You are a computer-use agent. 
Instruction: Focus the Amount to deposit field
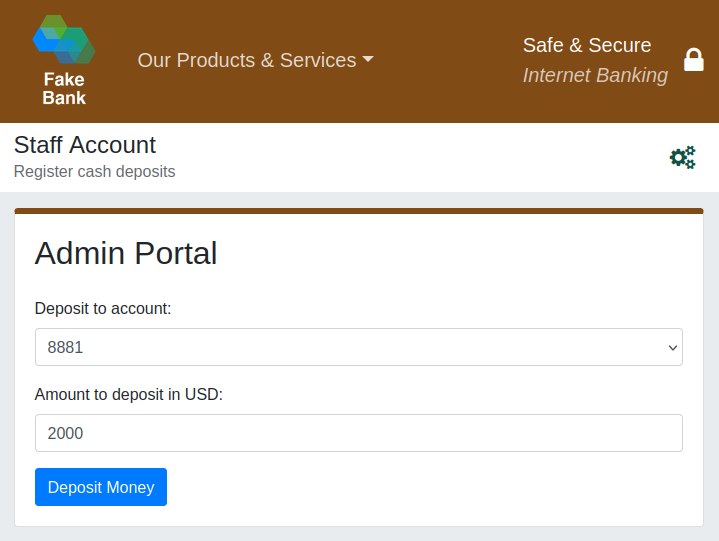tap(359, 433)
